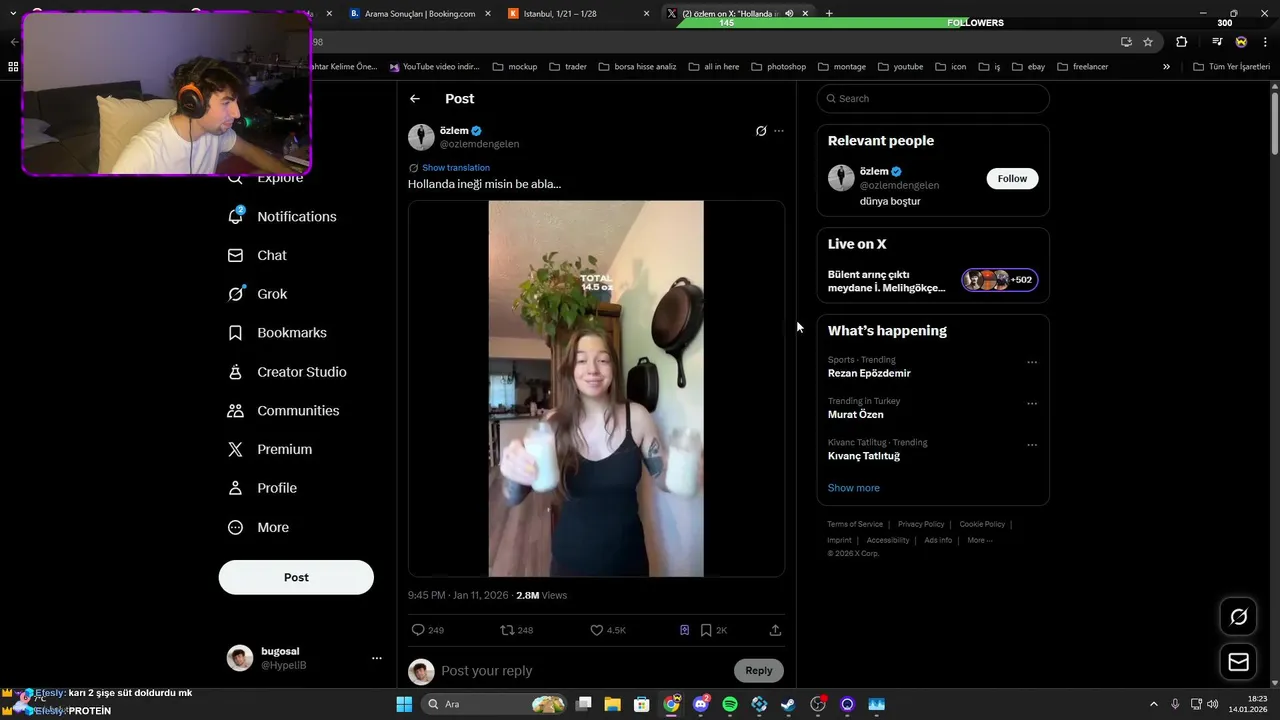The image size is (1280, 720).
Task: Click install app icon in address bar
Action: tap(1126, 42)
